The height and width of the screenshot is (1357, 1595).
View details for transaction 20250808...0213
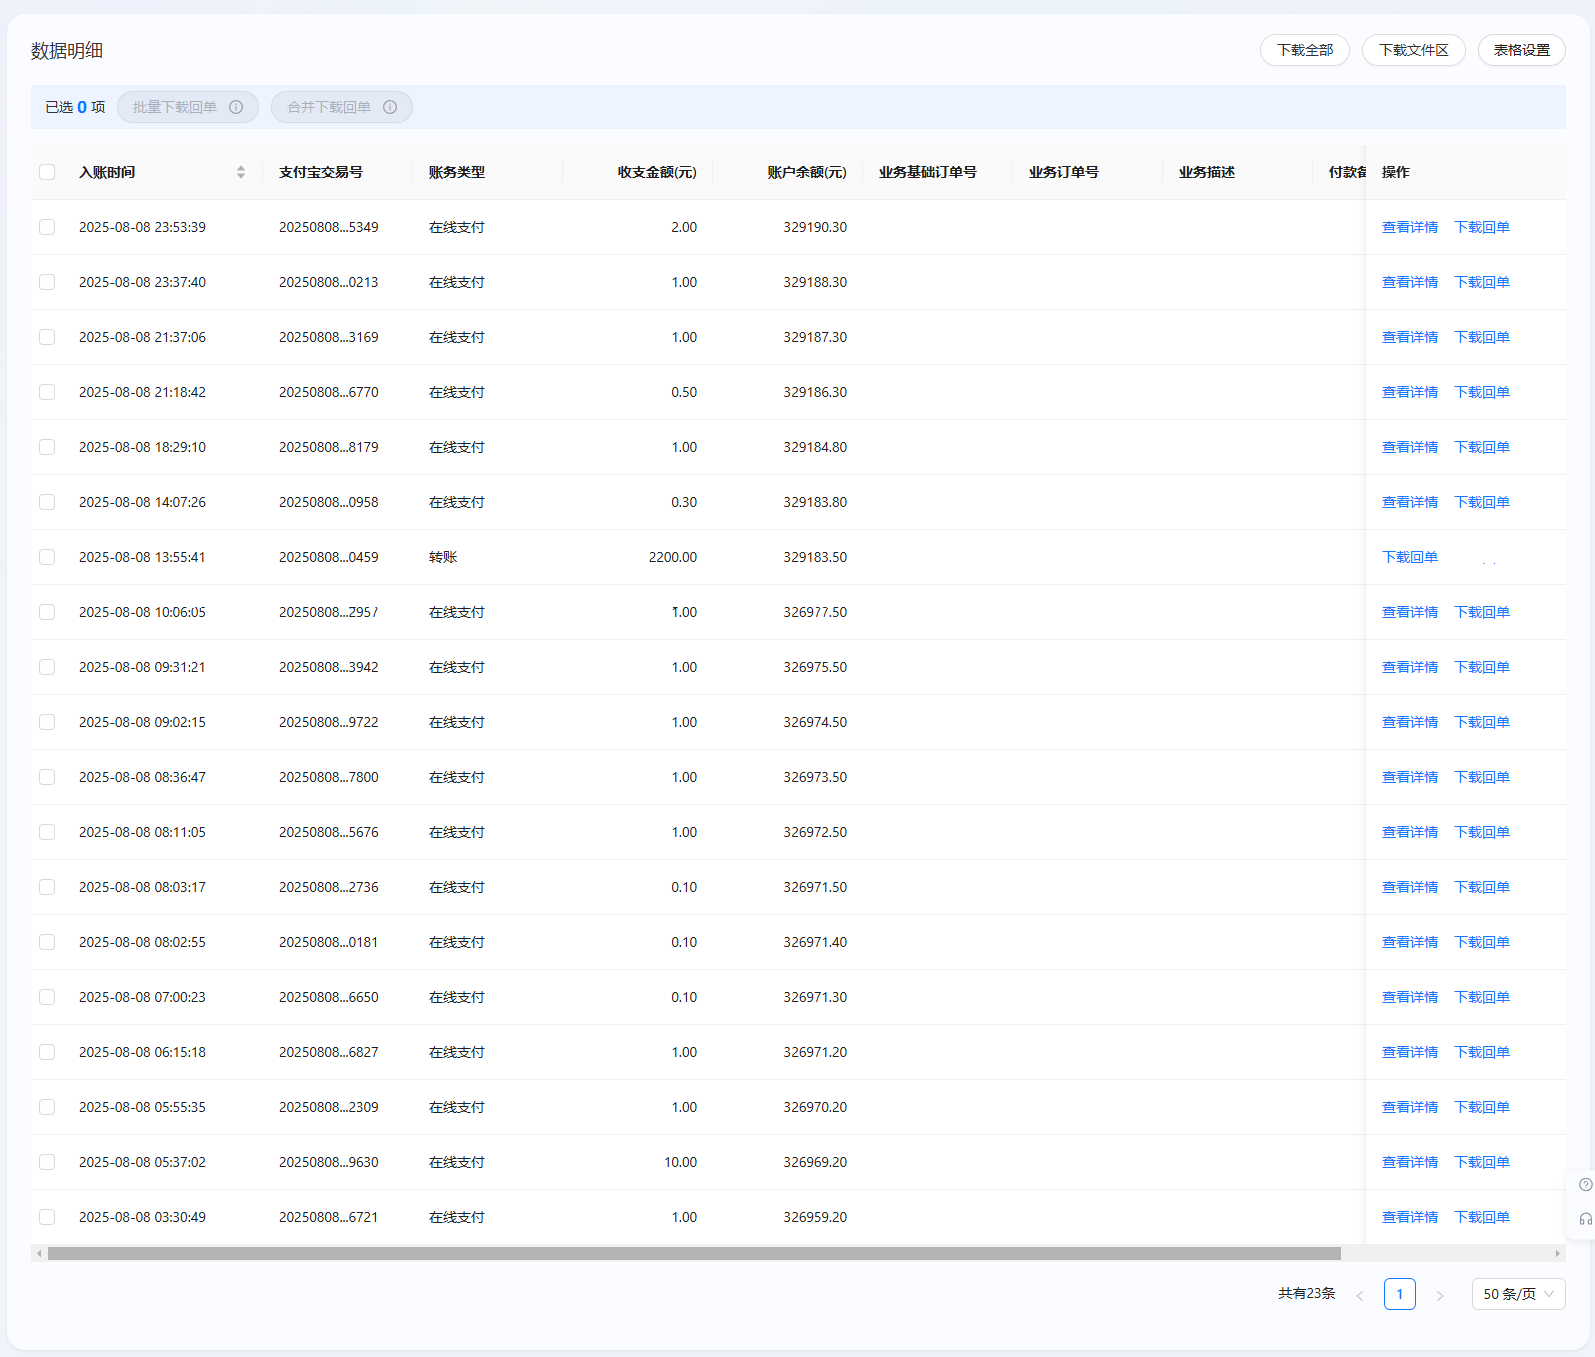pyautogui.click(x=1410, y=282)
